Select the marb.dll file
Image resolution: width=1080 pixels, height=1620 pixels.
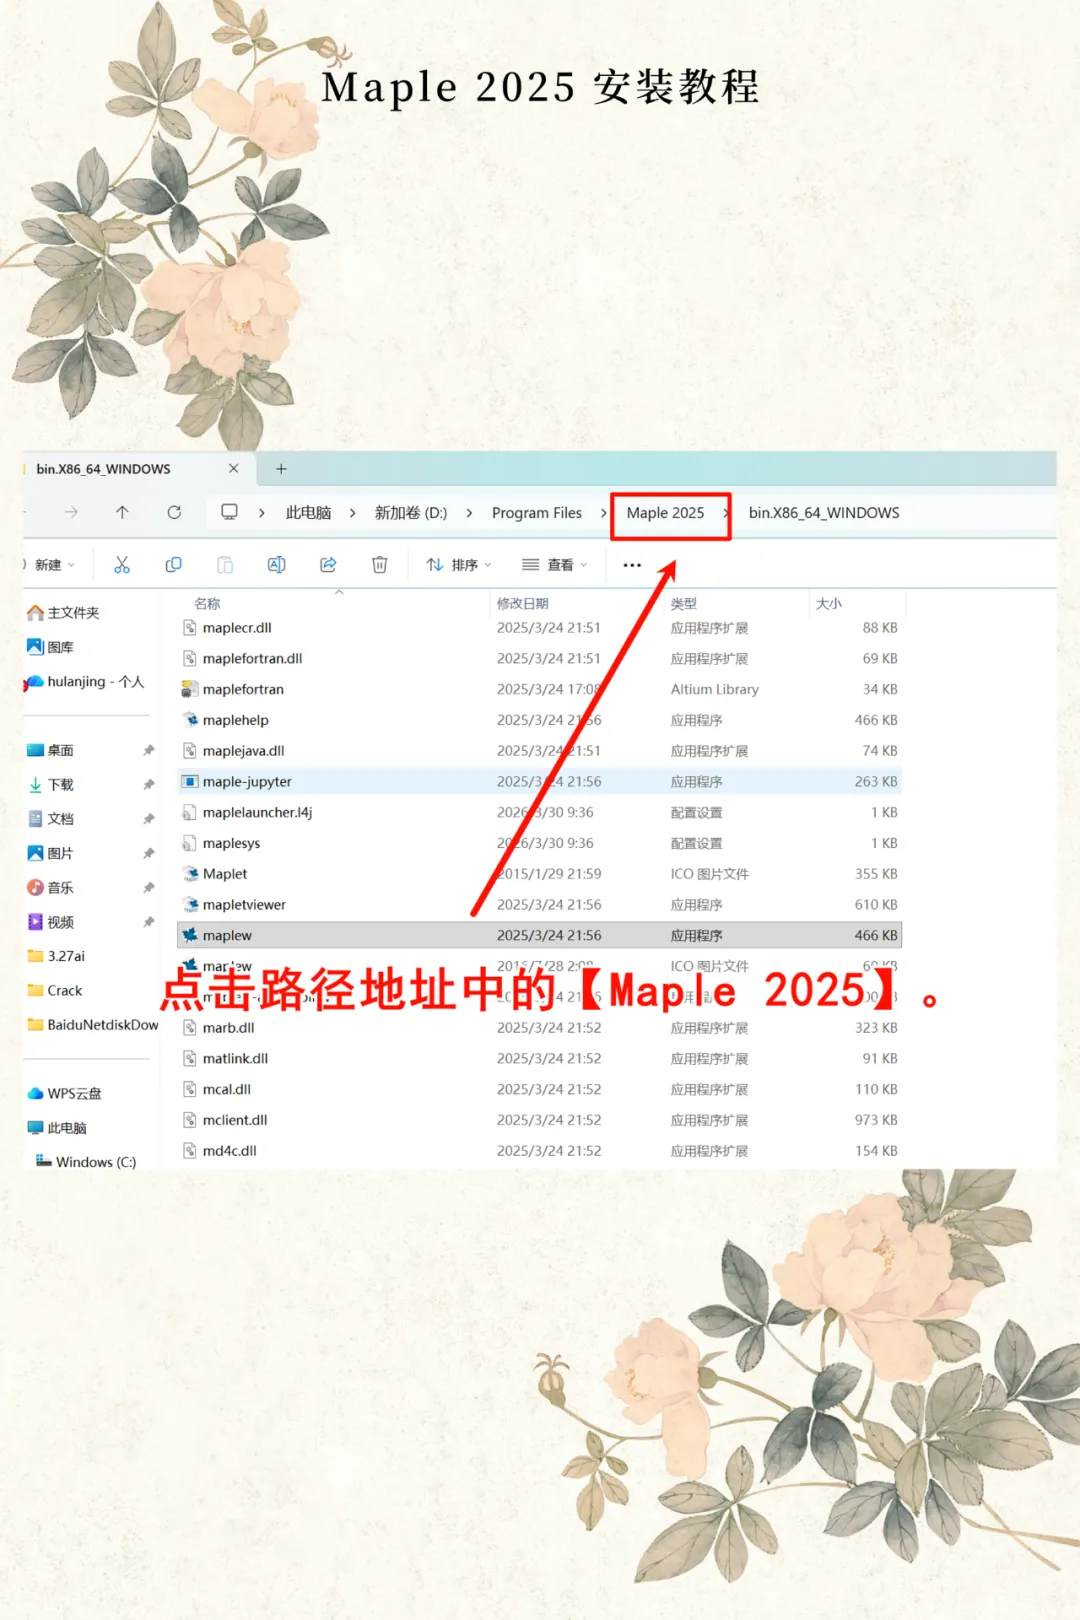tap(540, 1028)
